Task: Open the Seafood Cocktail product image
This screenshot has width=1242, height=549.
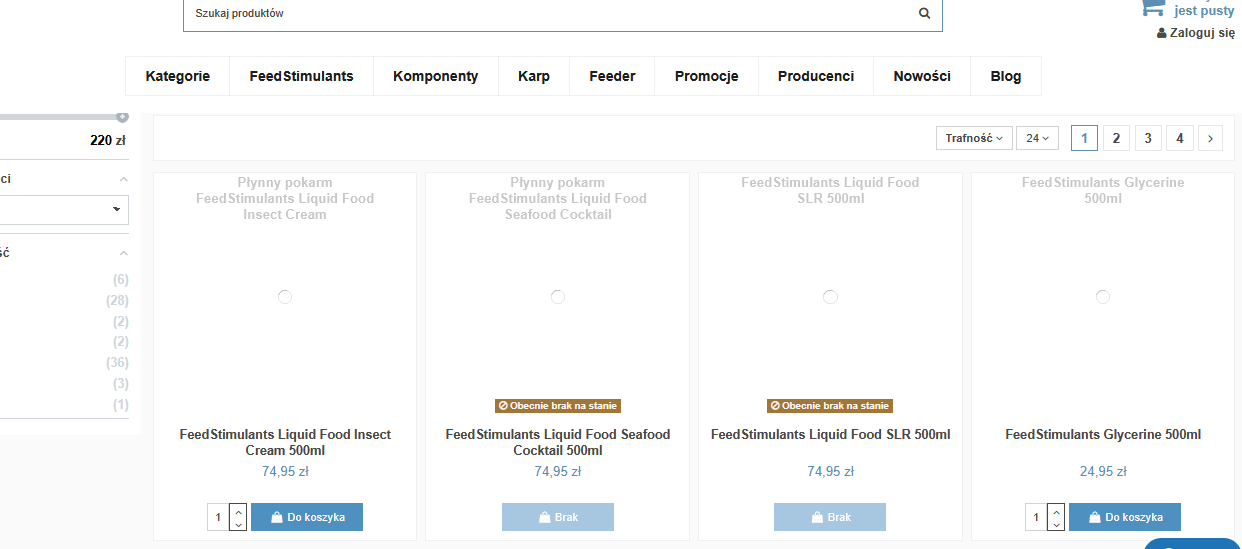Action: pyautogui.click(x=557, y=297)
